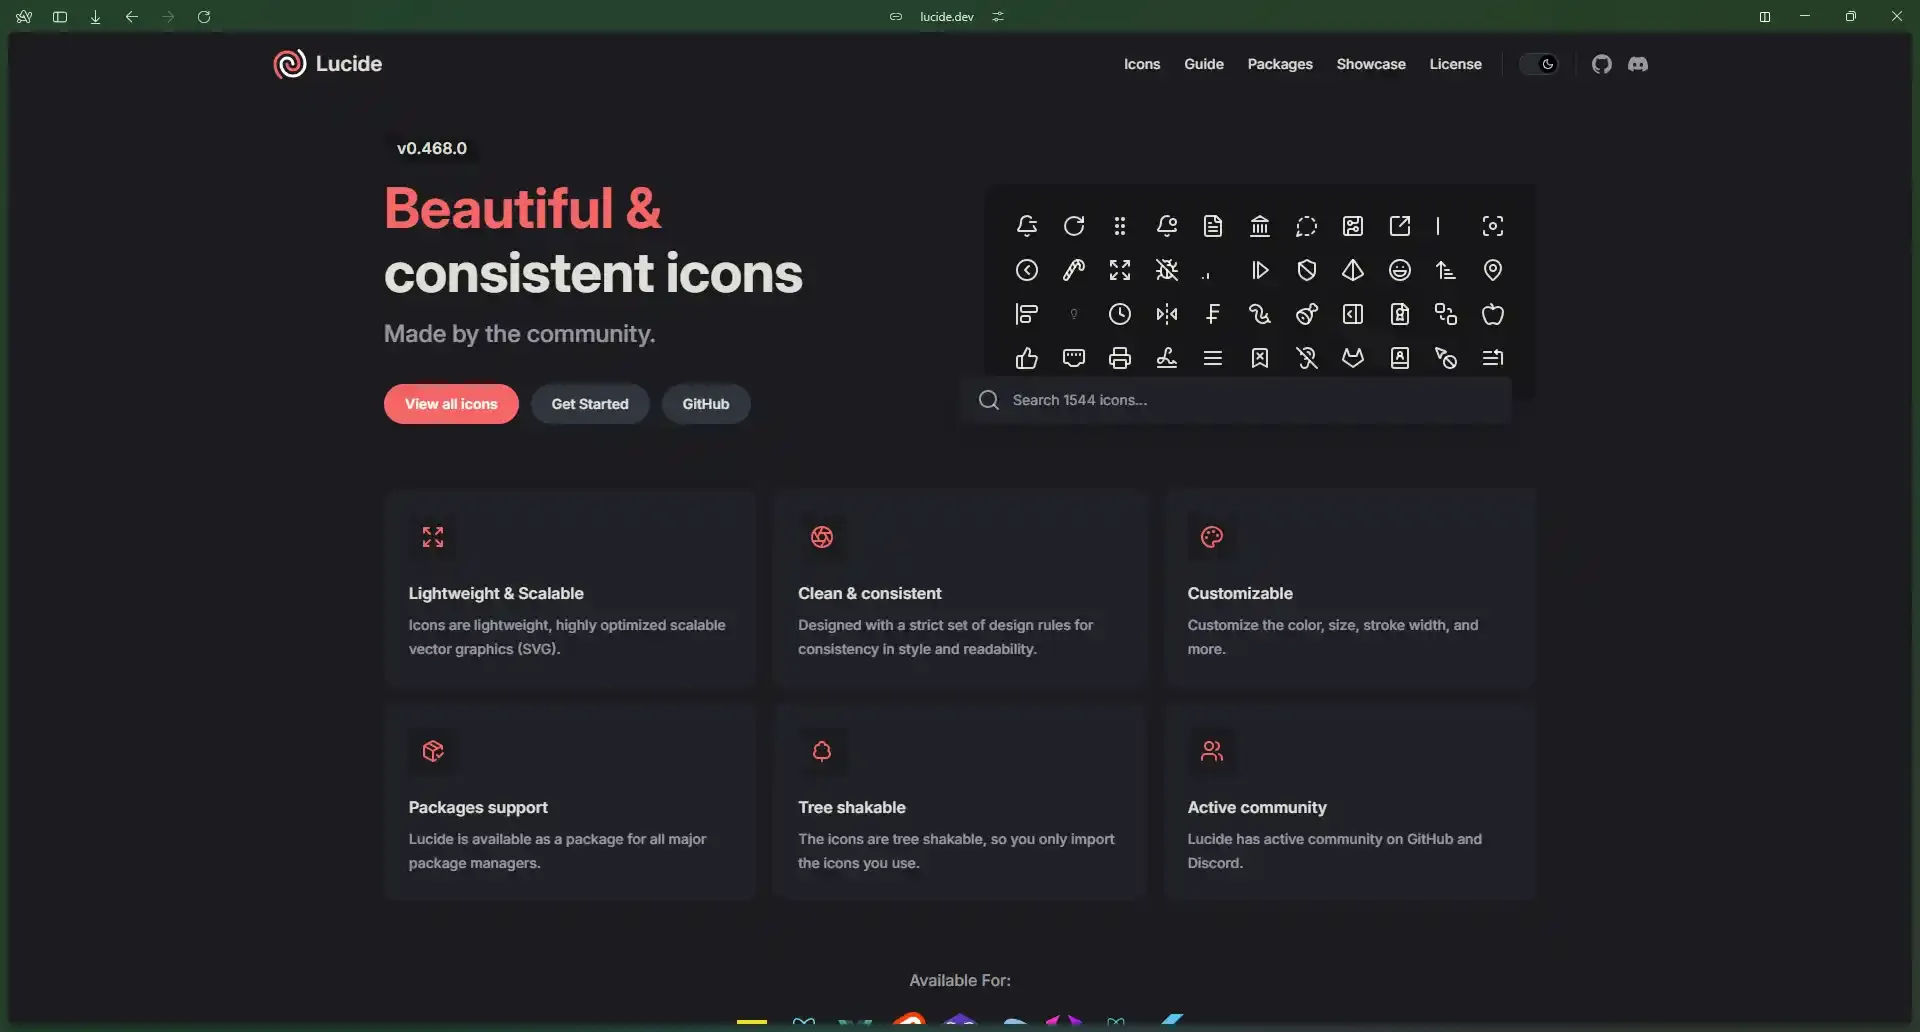
Task: Select the printer icon in the preview
Action: [x=1120, y=358]
